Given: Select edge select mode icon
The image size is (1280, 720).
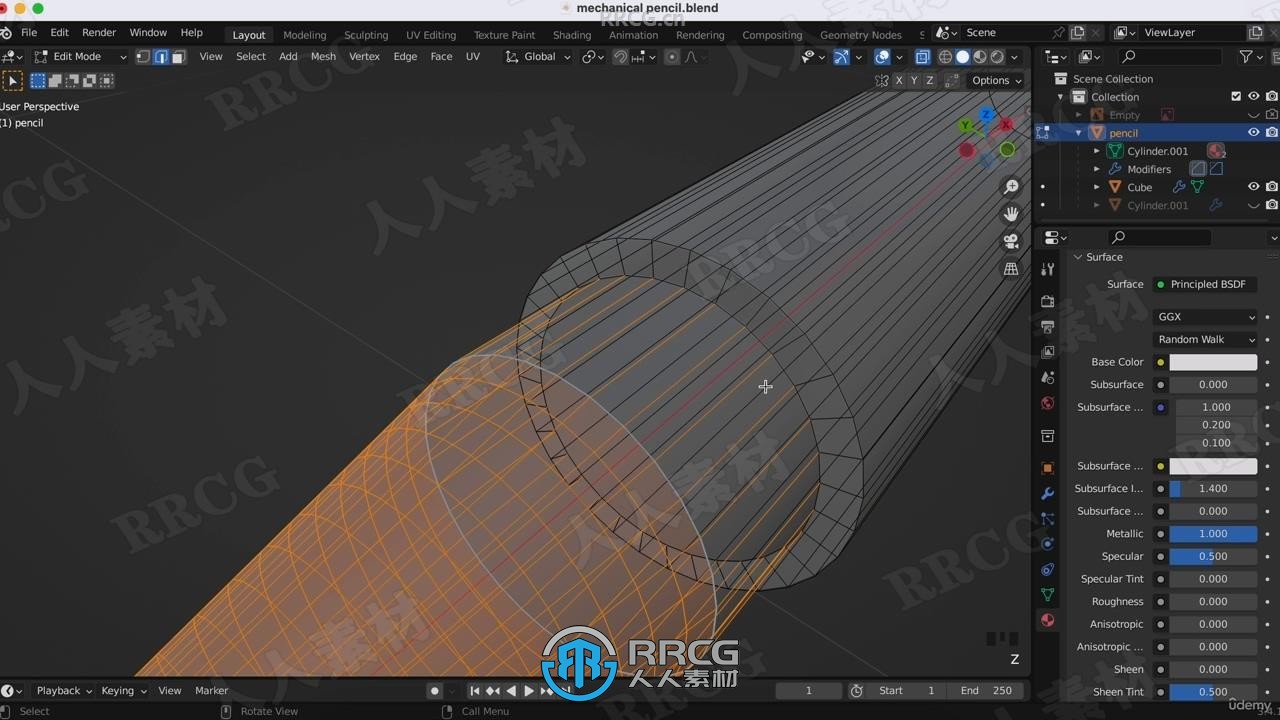Looking at the screenshot, I should [x=161, y=57].
